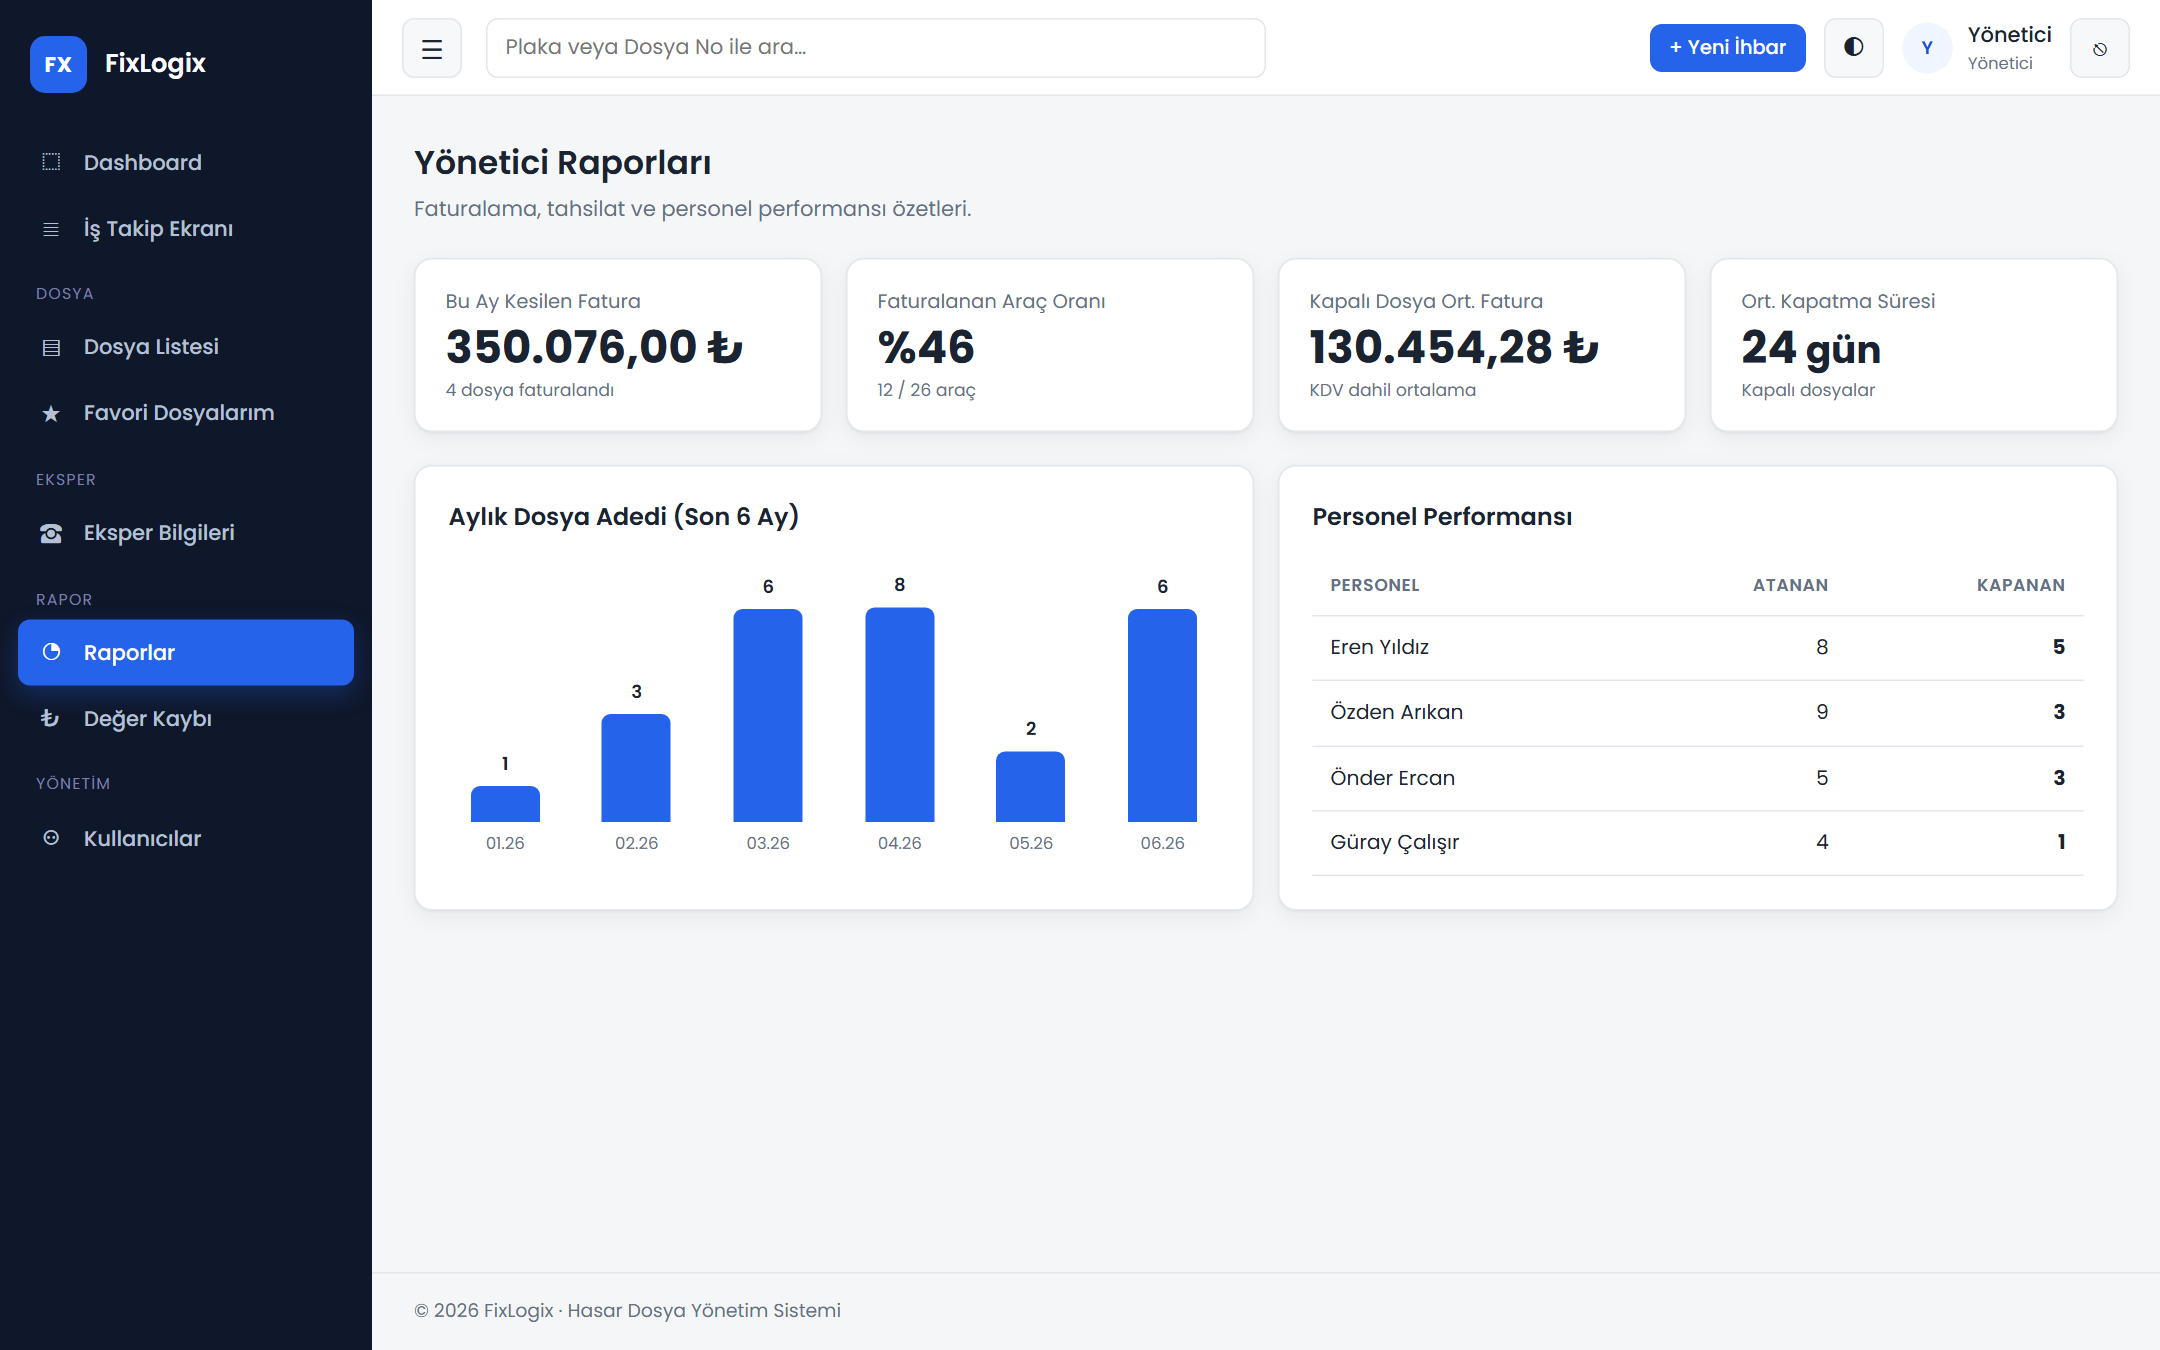Click the Eksper Bilgileri phone icon

click(x=51, y=533)
